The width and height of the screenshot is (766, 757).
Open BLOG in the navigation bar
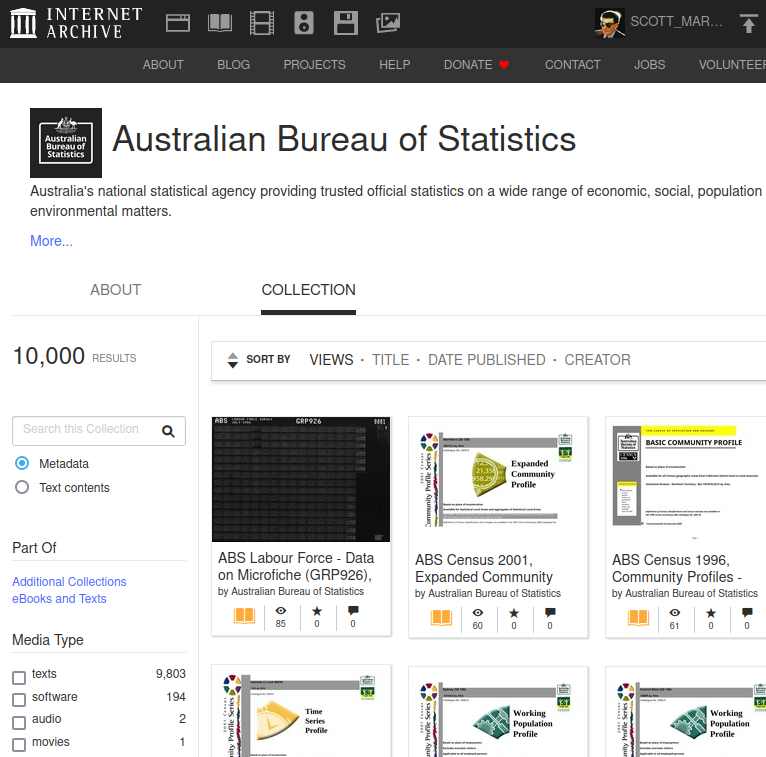[234, 64]
